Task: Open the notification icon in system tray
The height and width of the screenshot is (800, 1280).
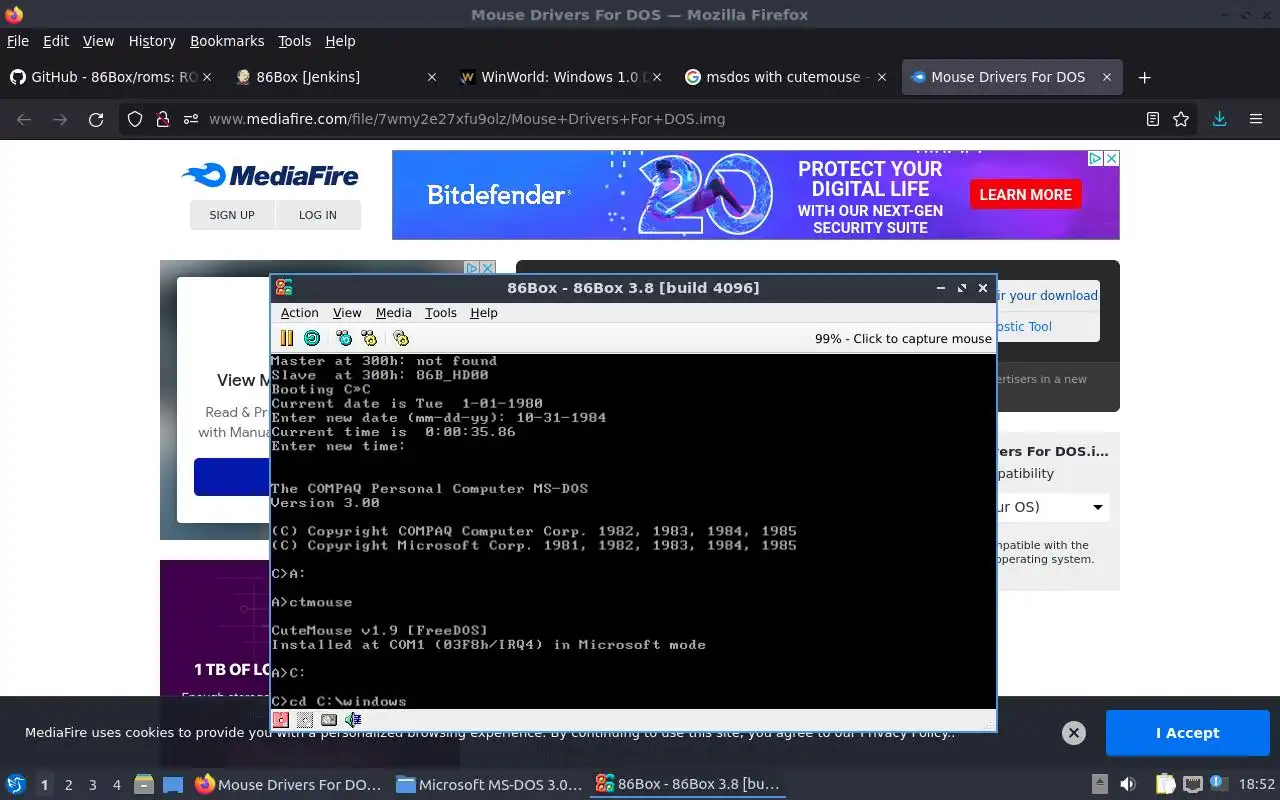Action: (x=1220, y=785)
